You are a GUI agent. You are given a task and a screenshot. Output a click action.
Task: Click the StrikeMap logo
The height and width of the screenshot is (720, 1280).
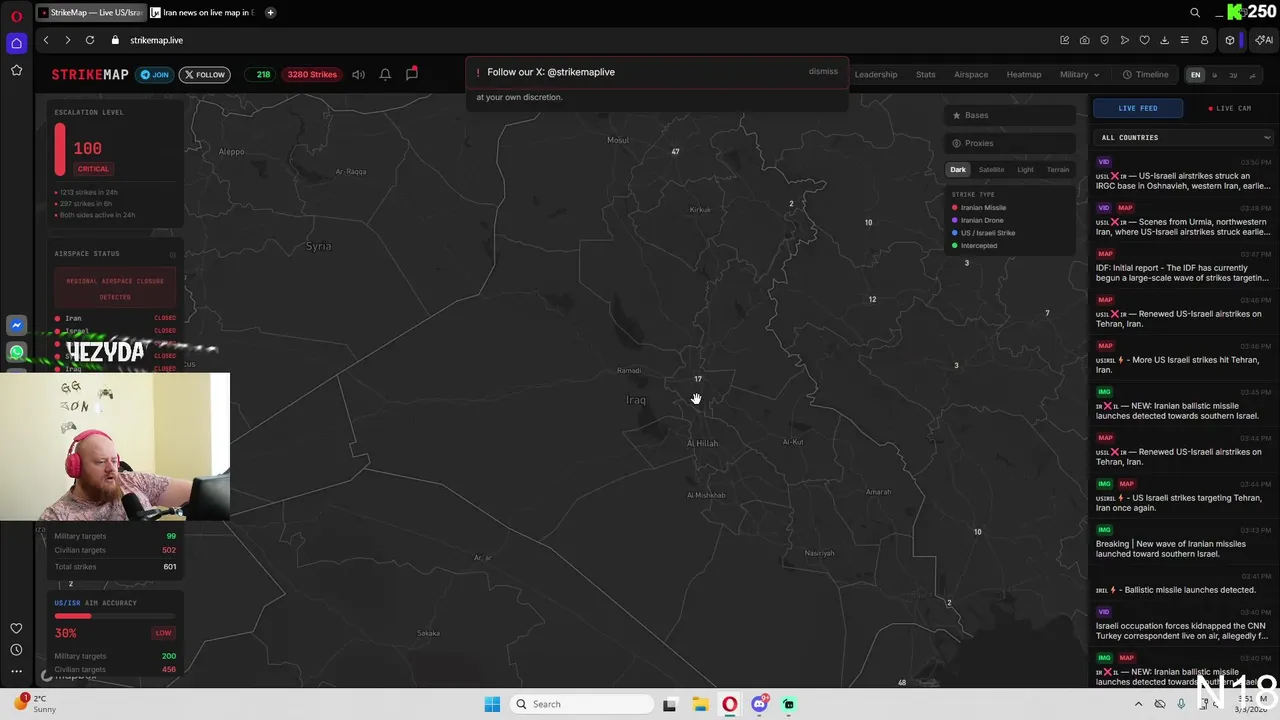pyautogui.click(x=90, y=74)
